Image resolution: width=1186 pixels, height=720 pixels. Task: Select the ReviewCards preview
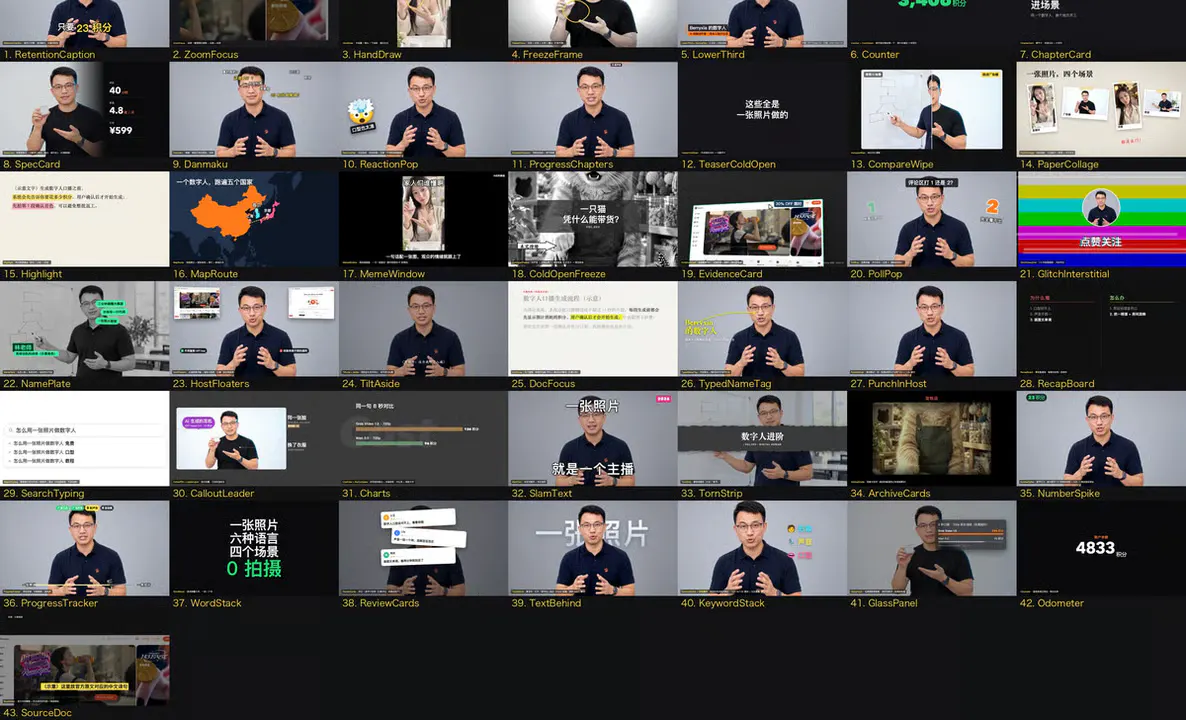point(424,548)
